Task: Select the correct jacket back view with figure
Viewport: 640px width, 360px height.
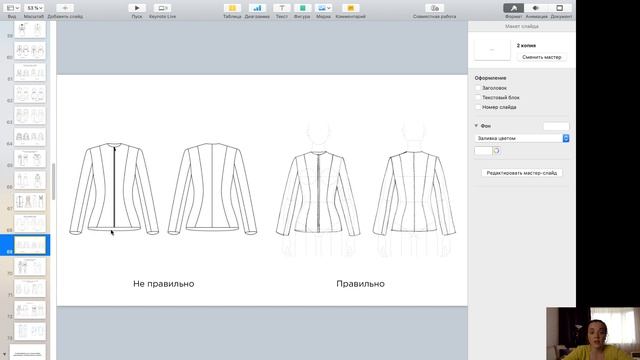Action: coord(414,189)
